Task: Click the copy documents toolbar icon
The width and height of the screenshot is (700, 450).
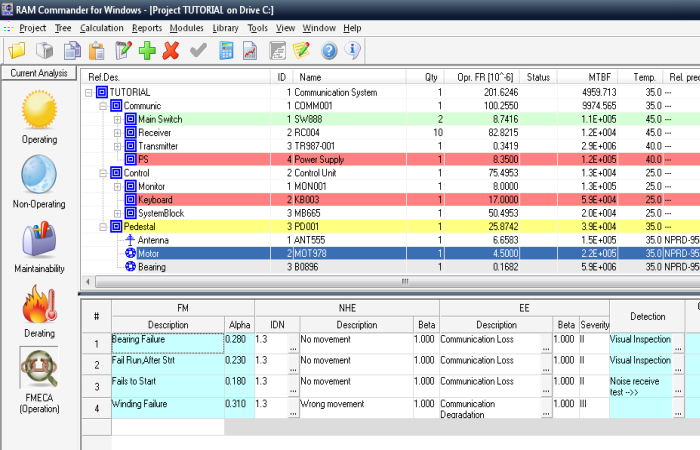Action: click(x=72, y=50)
